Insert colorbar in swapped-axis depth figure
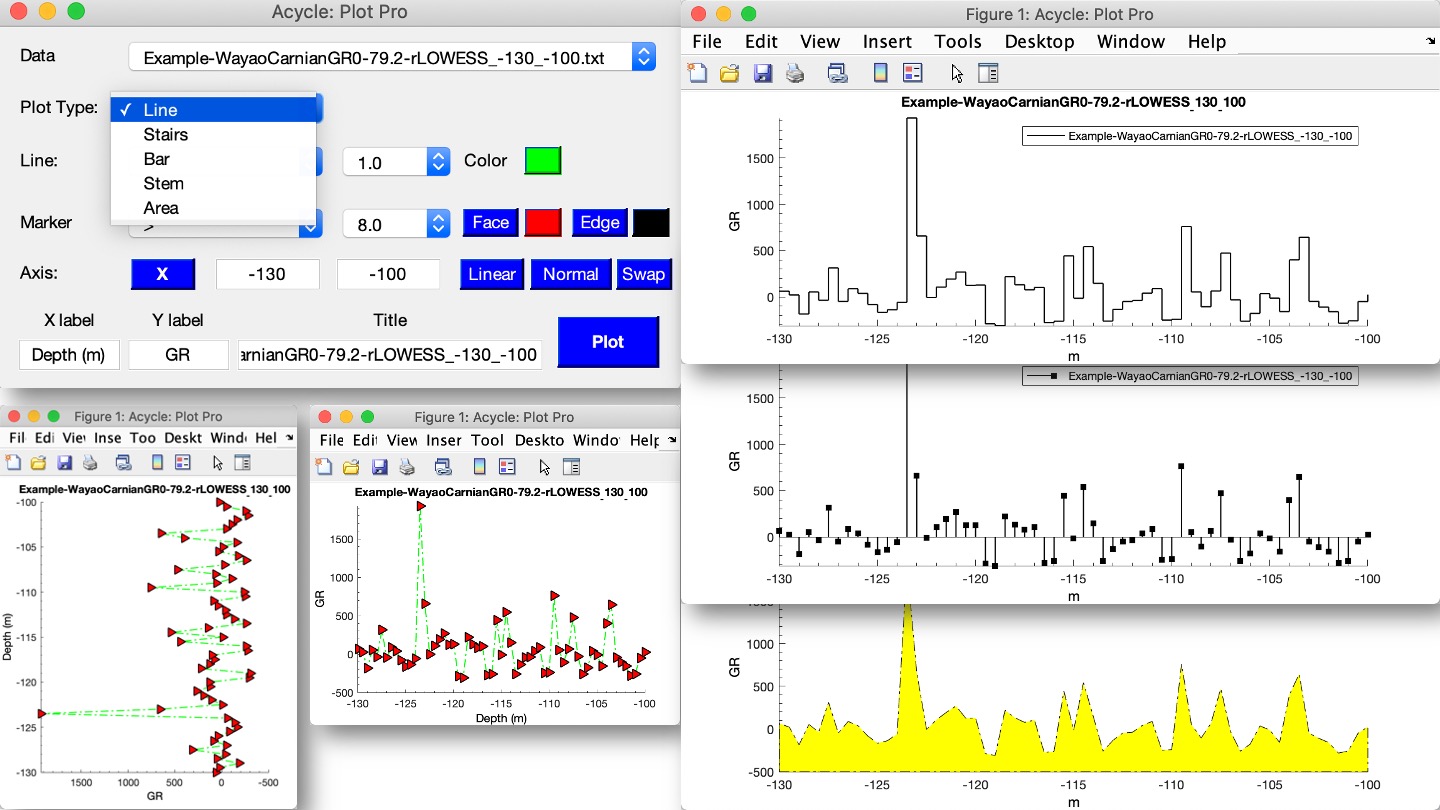Viewport: 1440px width, 810px height. click(157, 463)
